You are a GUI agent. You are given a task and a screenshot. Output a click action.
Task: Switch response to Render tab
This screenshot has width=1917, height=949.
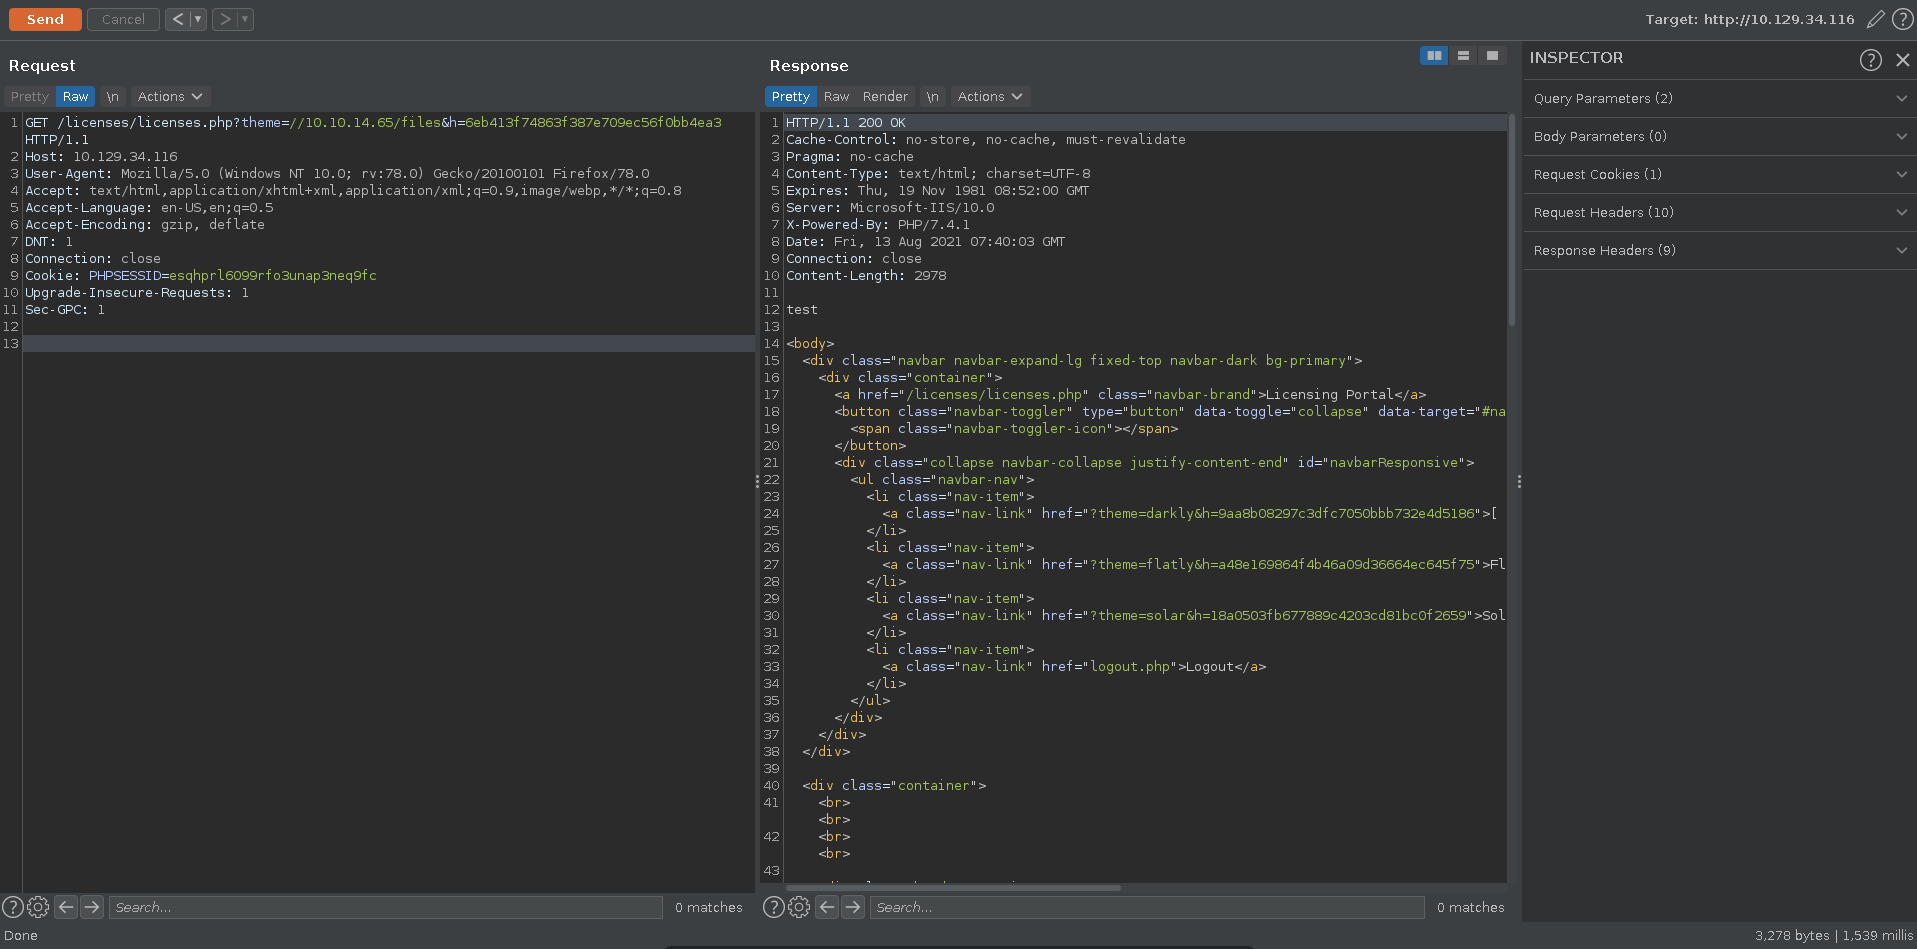885,97
